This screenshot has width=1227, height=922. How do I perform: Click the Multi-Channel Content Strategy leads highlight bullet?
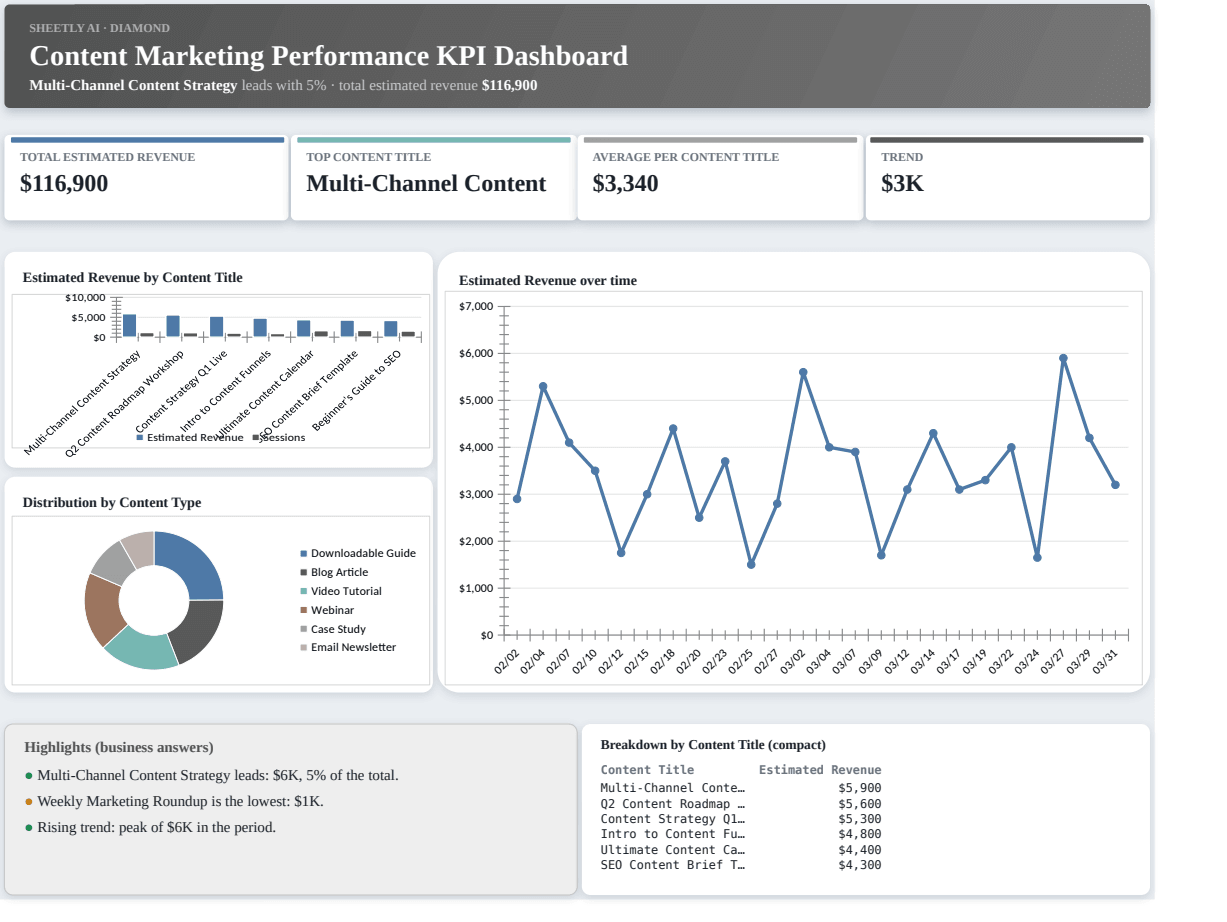(x=211, y=776)
